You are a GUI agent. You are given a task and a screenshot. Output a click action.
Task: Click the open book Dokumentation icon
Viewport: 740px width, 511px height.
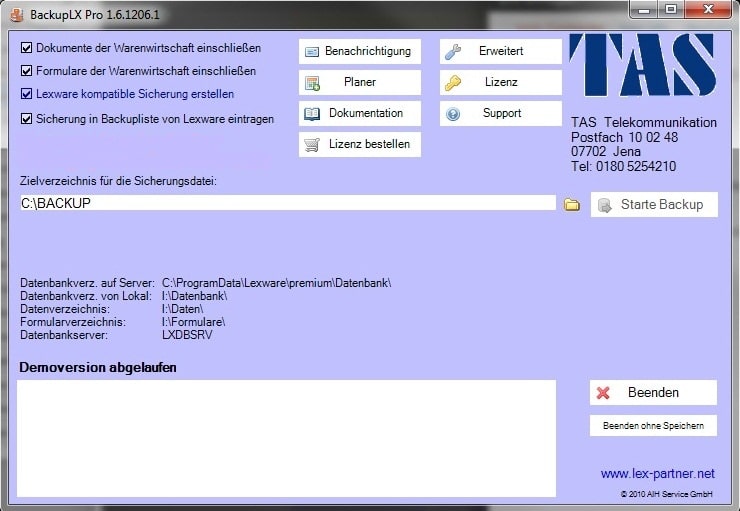(312, 114)
